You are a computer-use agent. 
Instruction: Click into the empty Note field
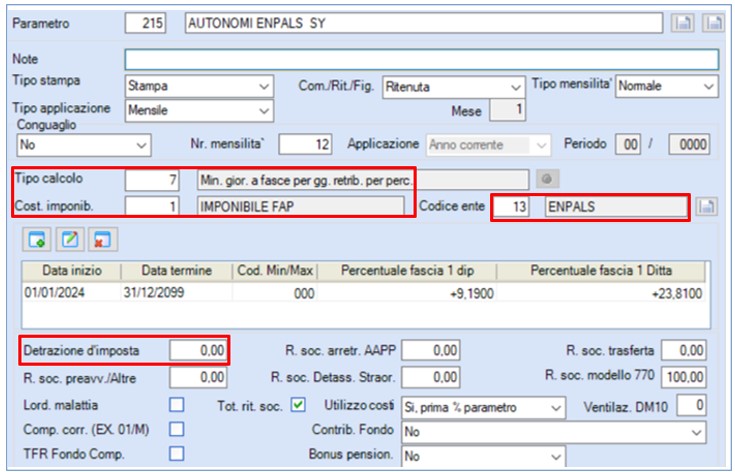(x=421, y=60)
